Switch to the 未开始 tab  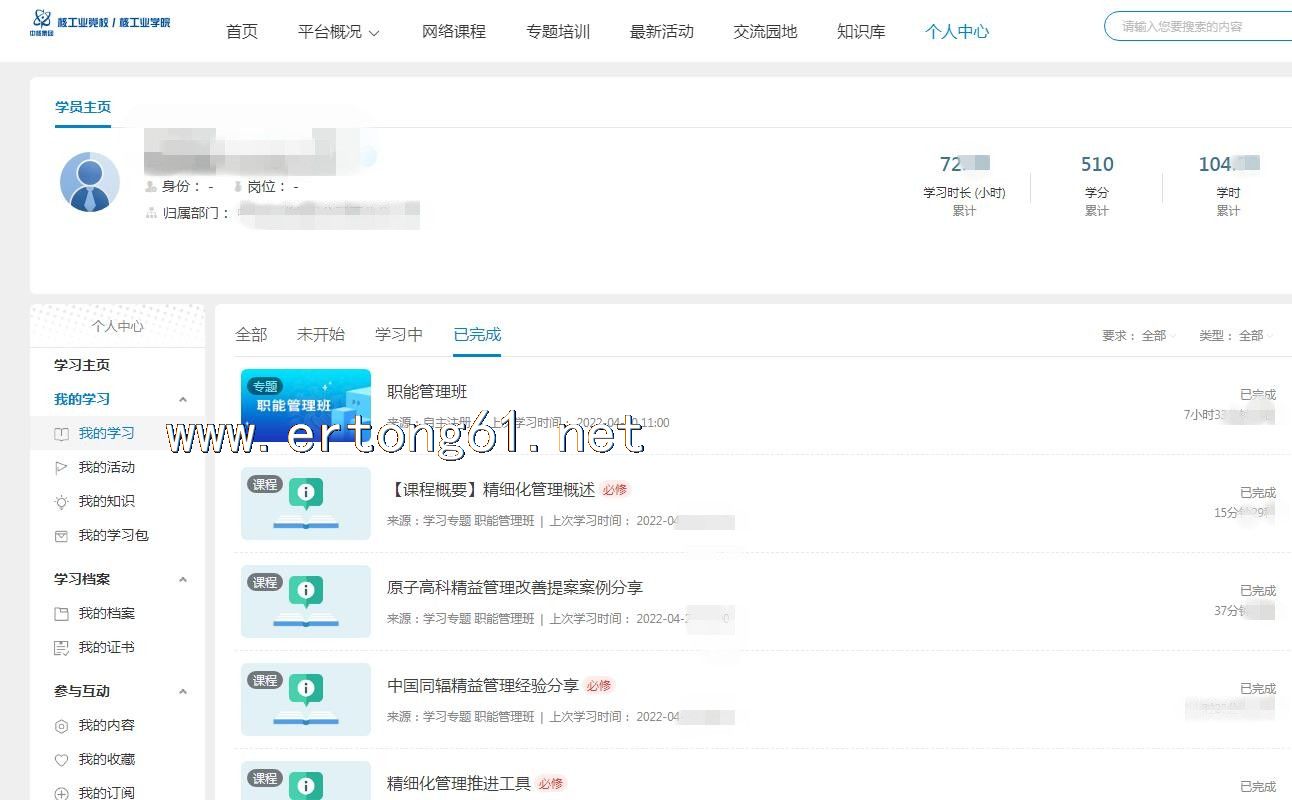click(x=321, y=335)
